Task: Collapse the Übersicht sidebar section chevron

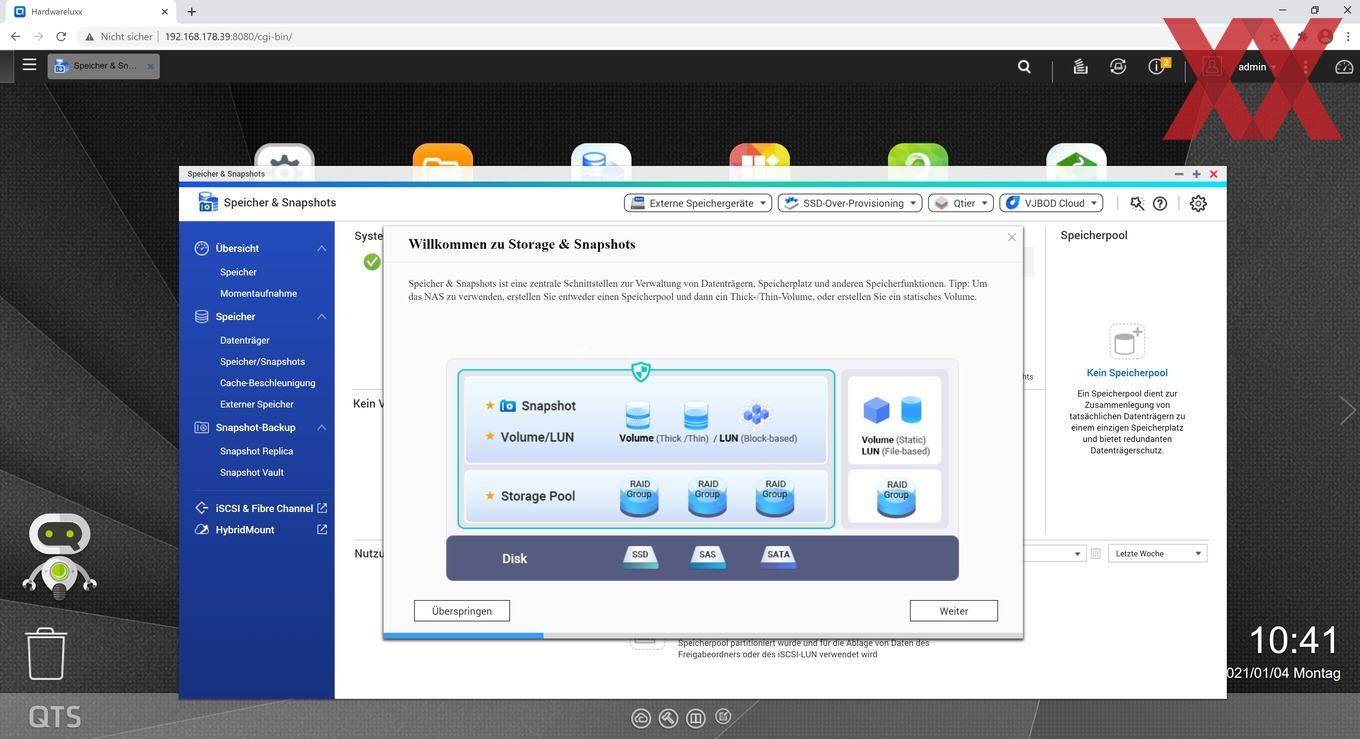Action: [322, 248]
